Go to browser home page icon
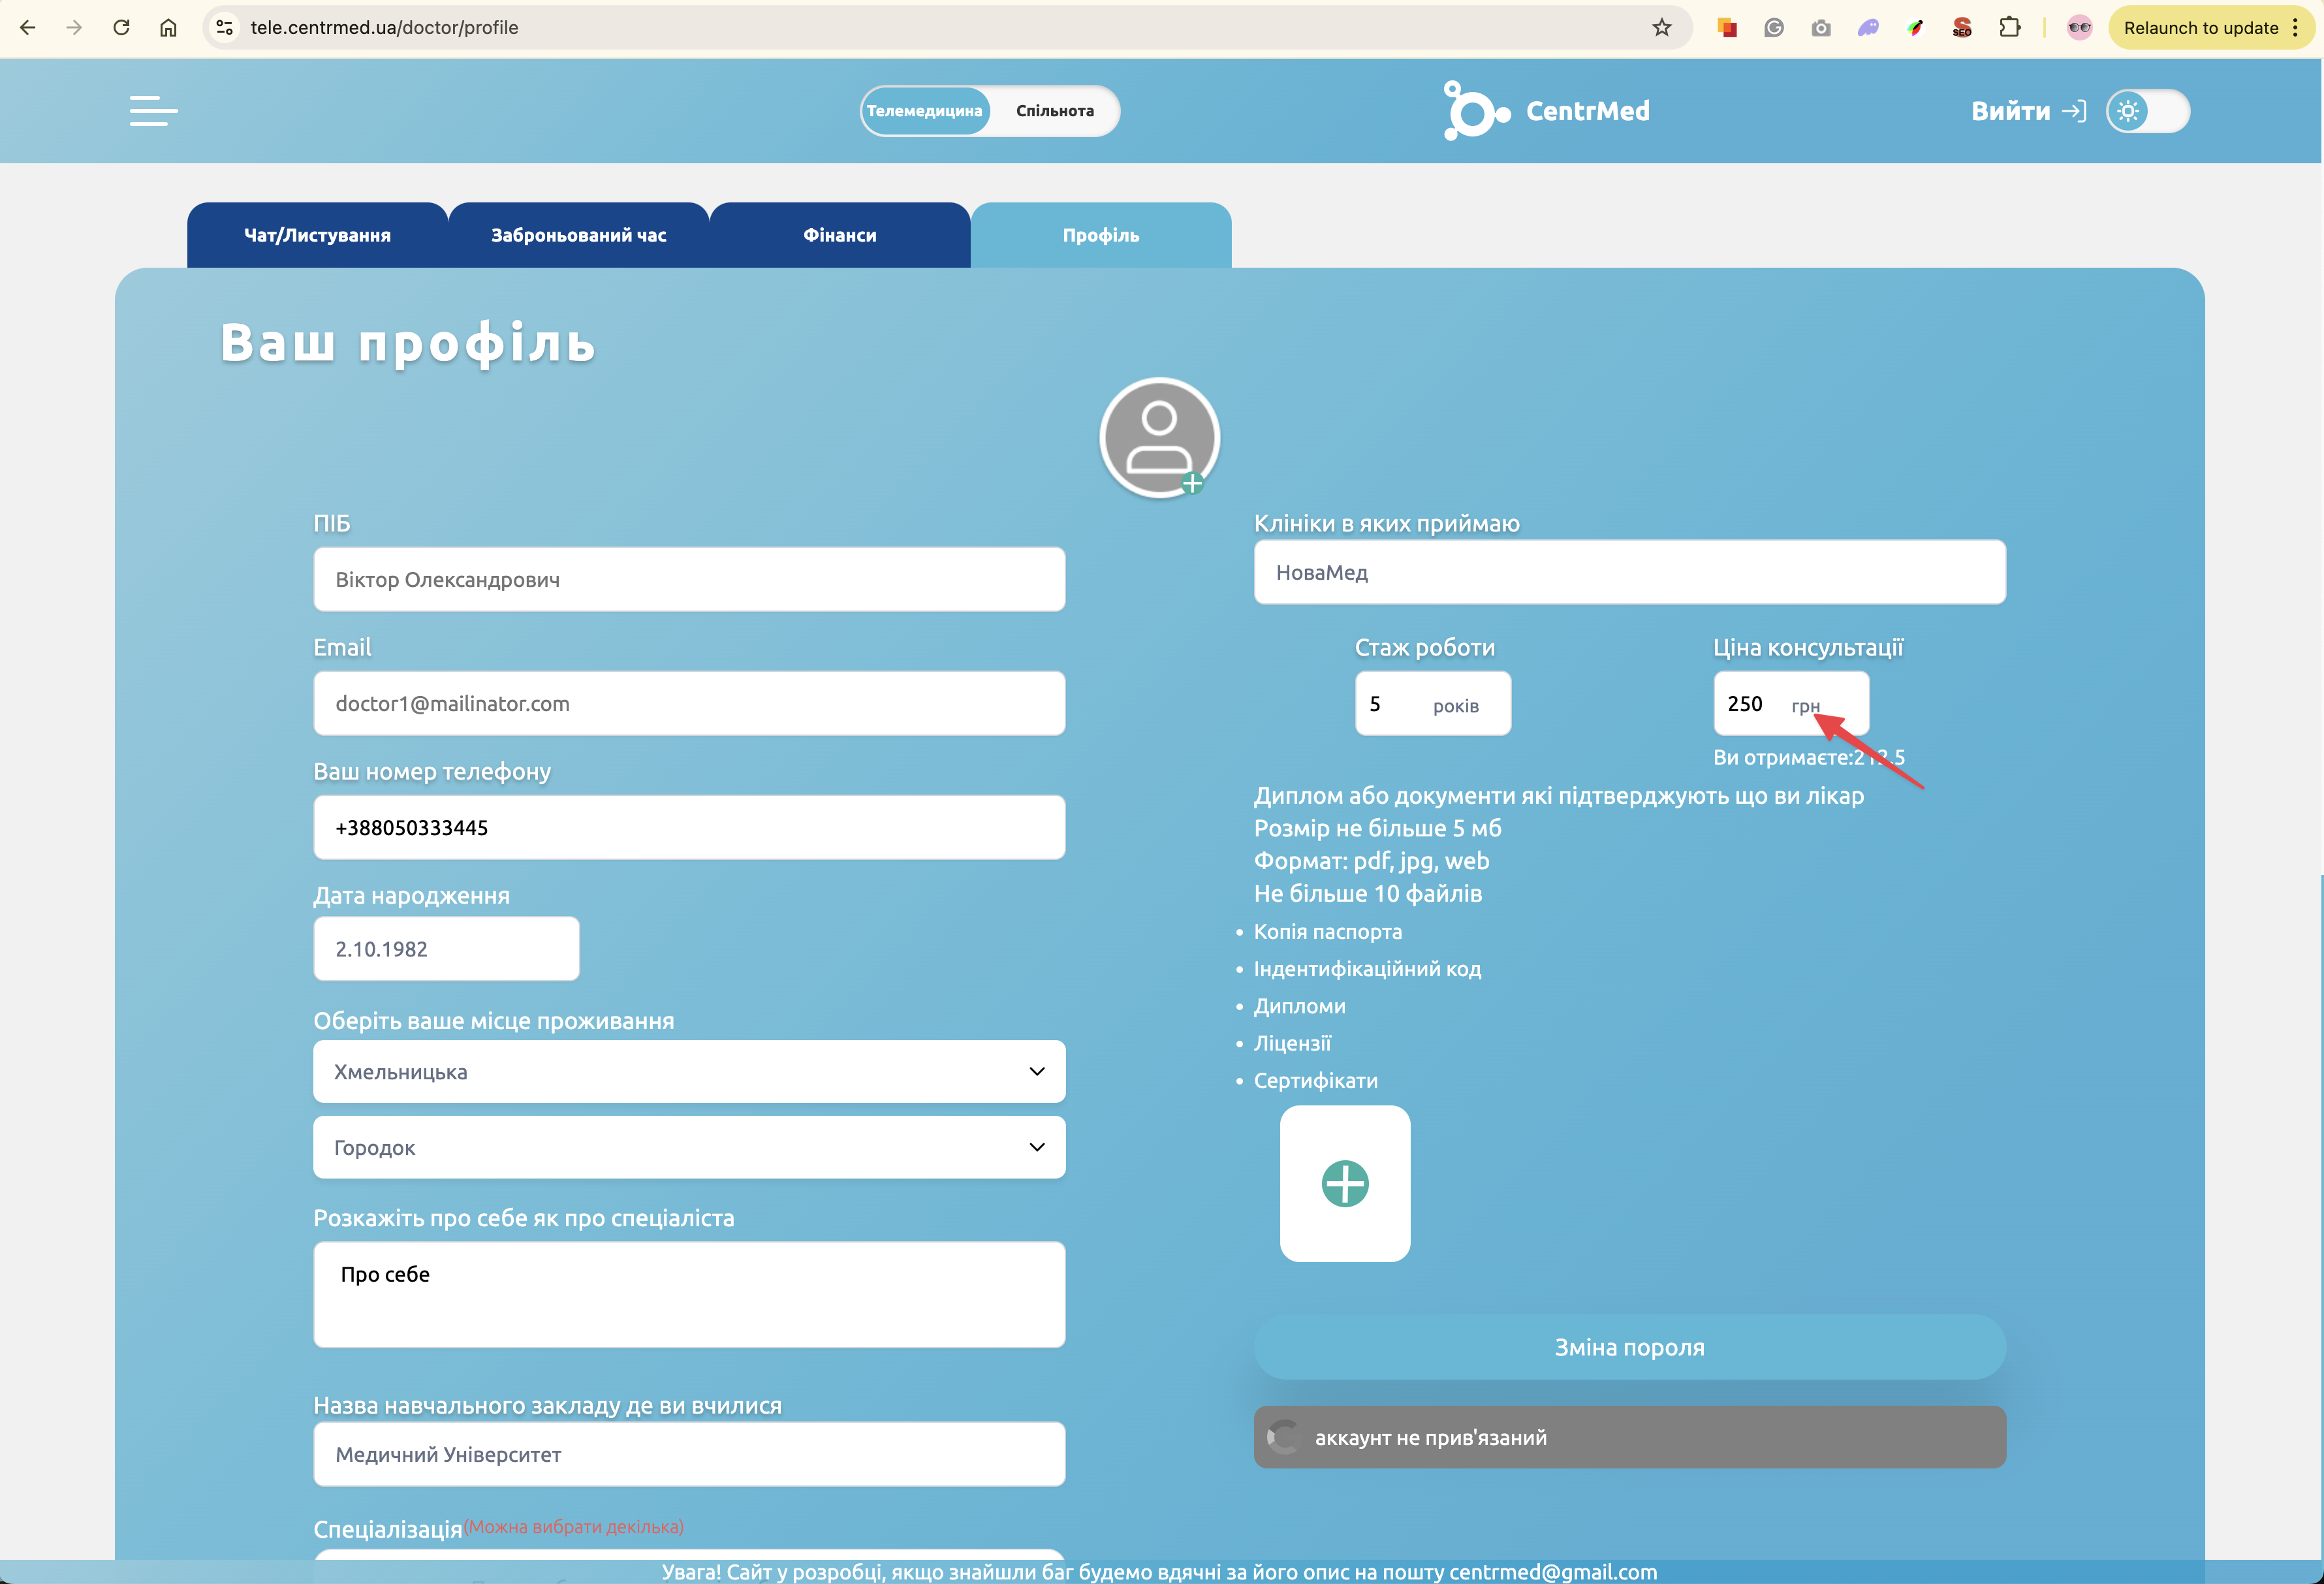The image size is (2324, 1584). pos(168,28)
